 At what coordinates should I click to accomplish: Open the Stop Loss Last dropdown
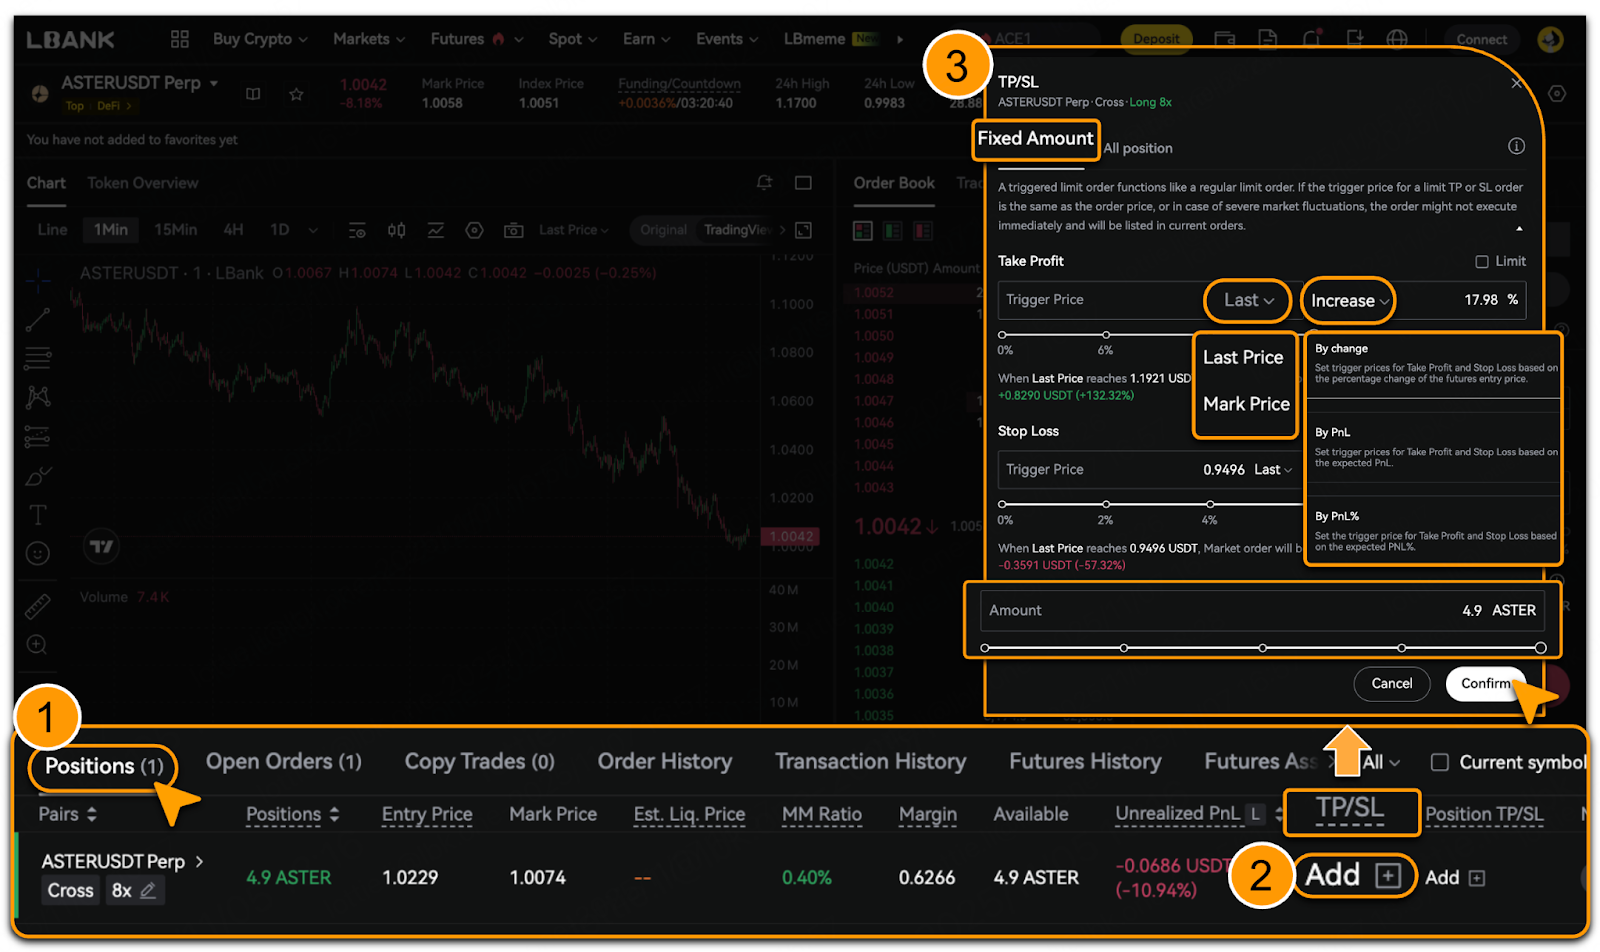[1272, 470]
